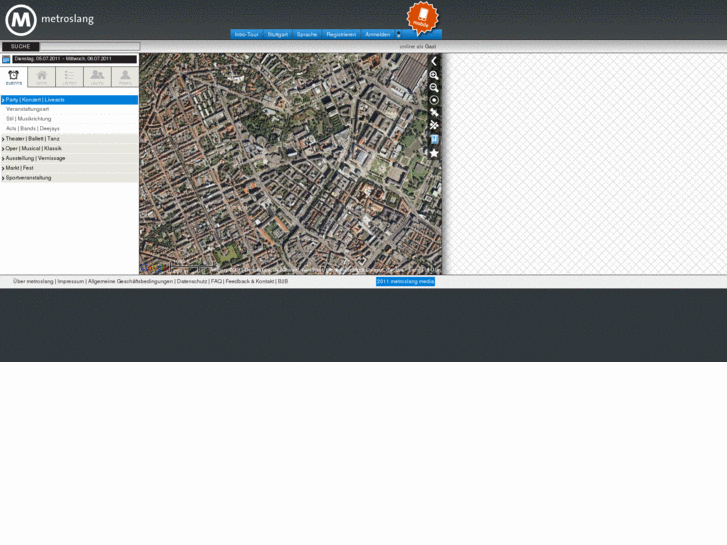Click the metroslang M logo
This screenshot has width=727, height=545.
click(x=21, y=20)
